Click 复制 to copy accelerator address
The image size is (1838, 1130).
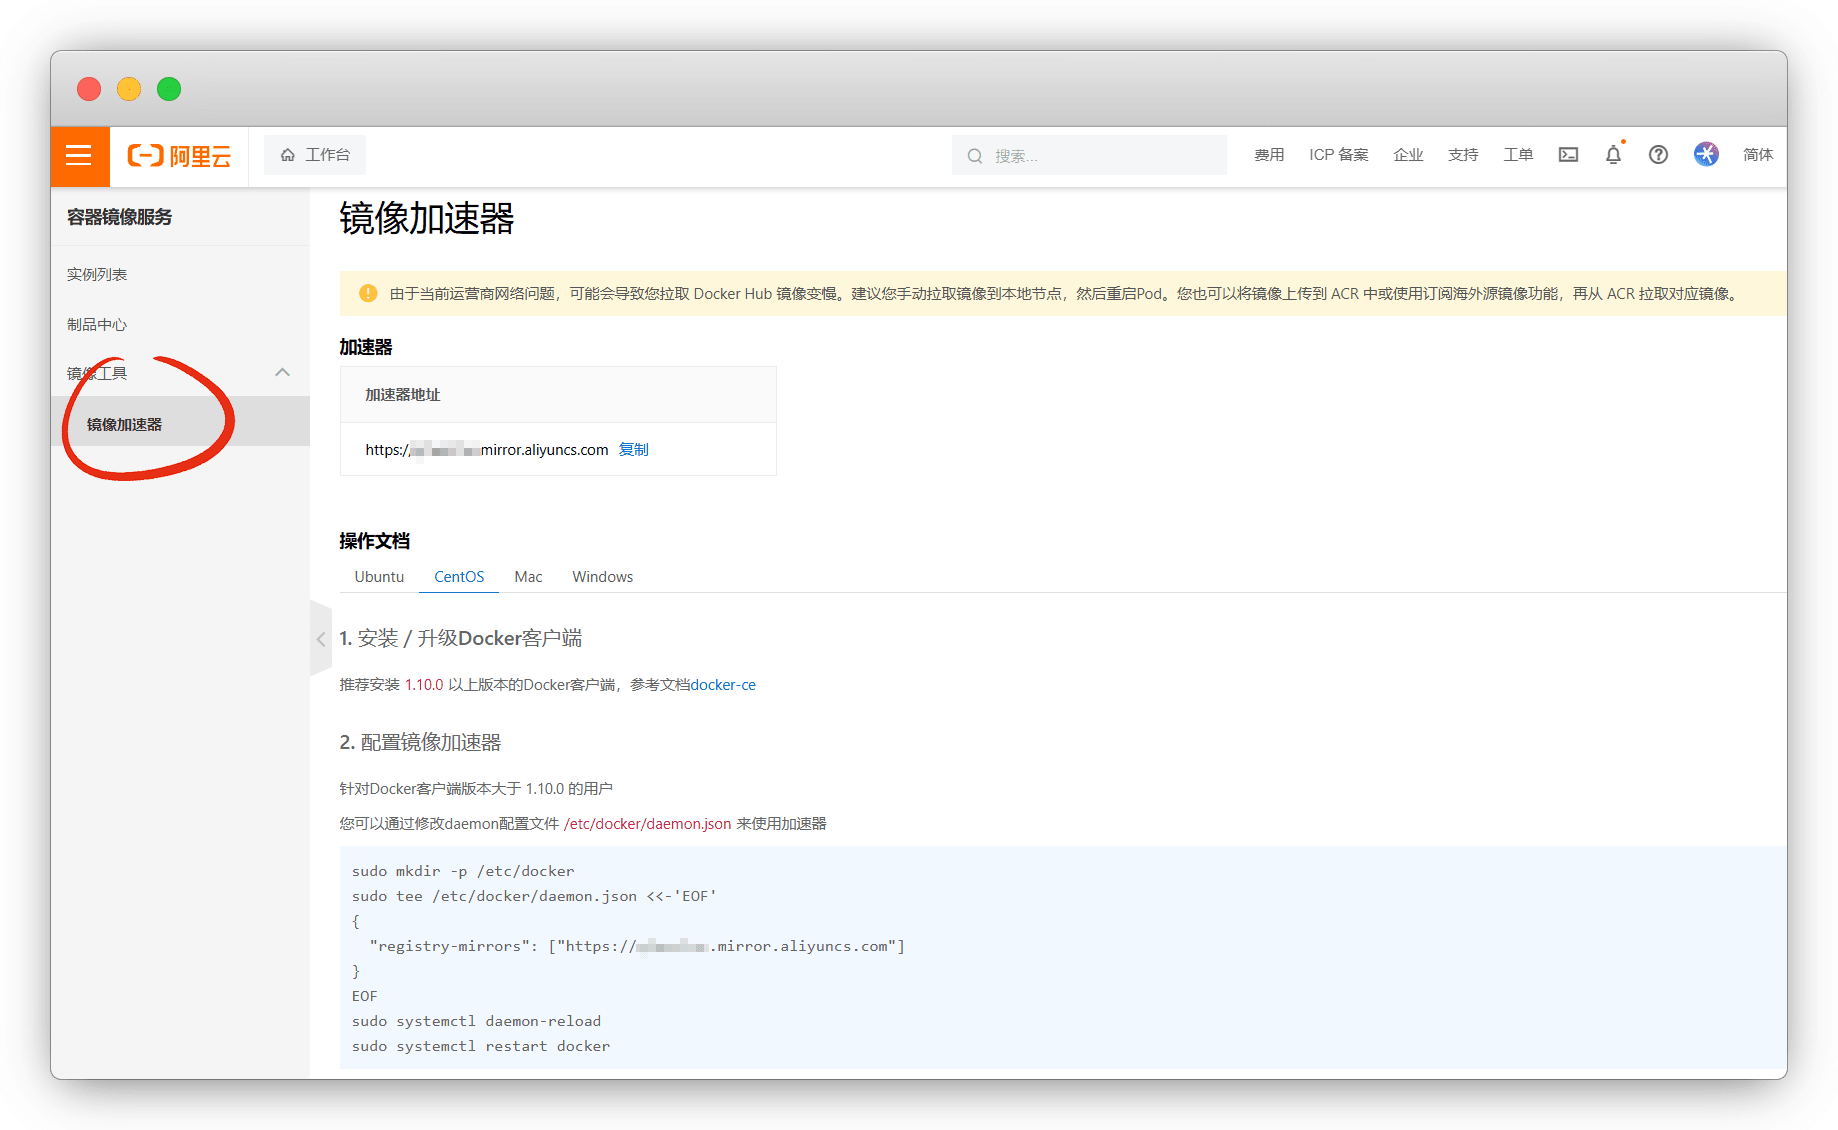633,450
